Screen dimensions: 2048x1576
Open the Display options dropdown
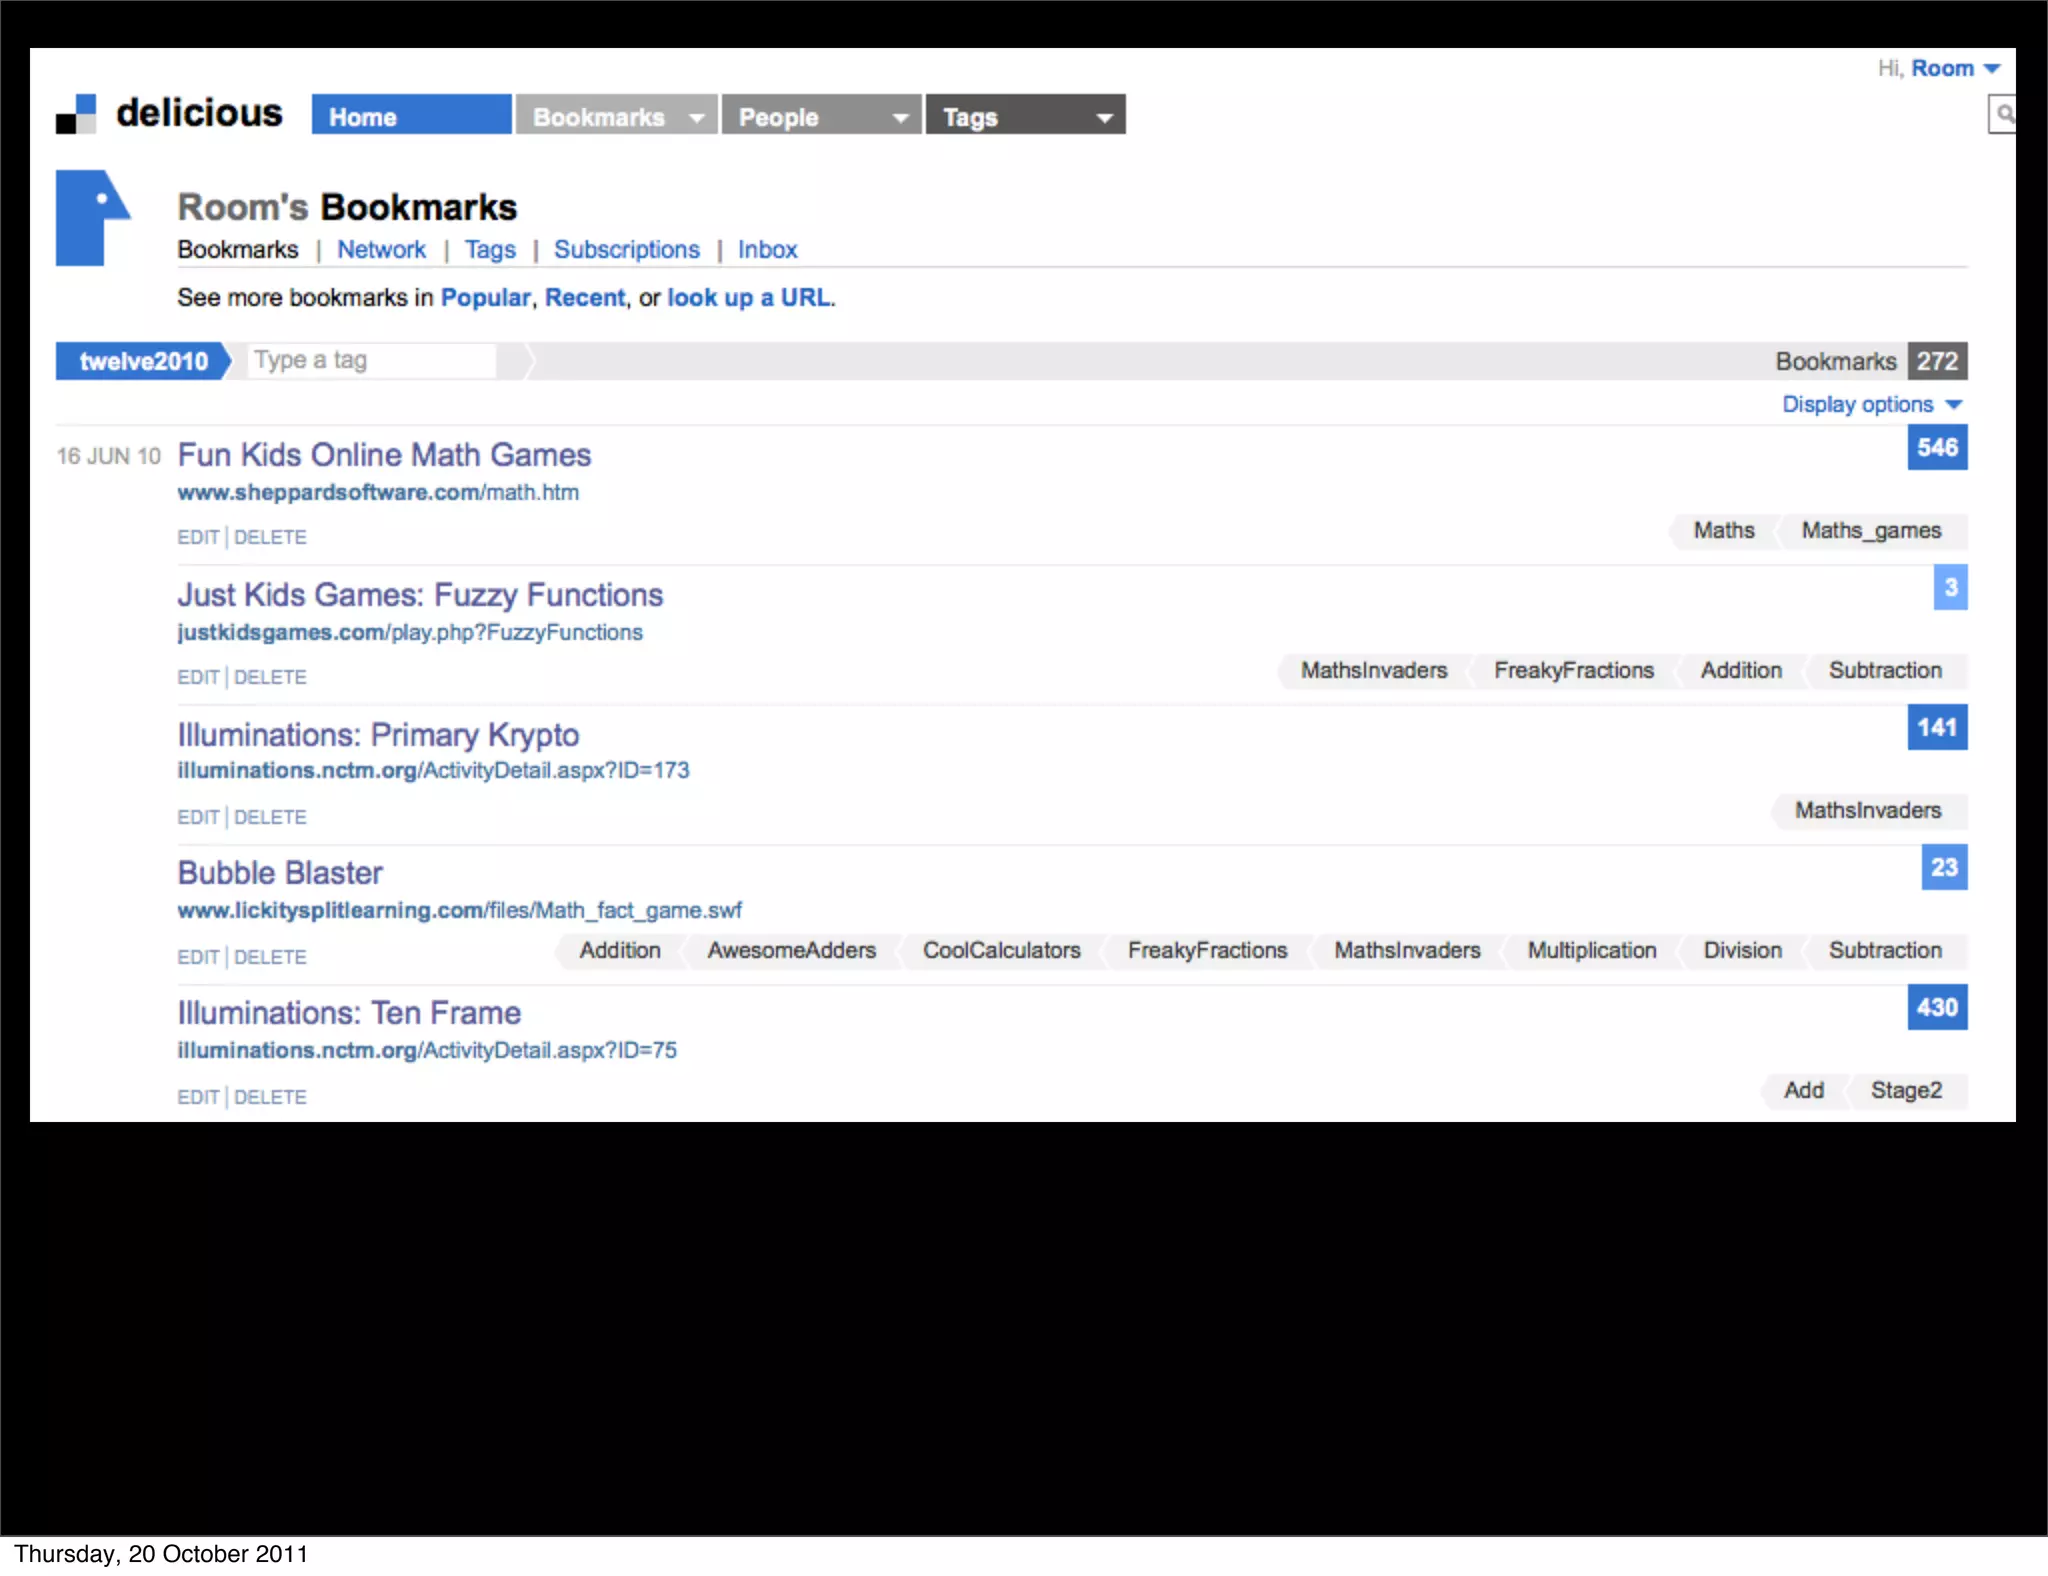pos(1871,405)
